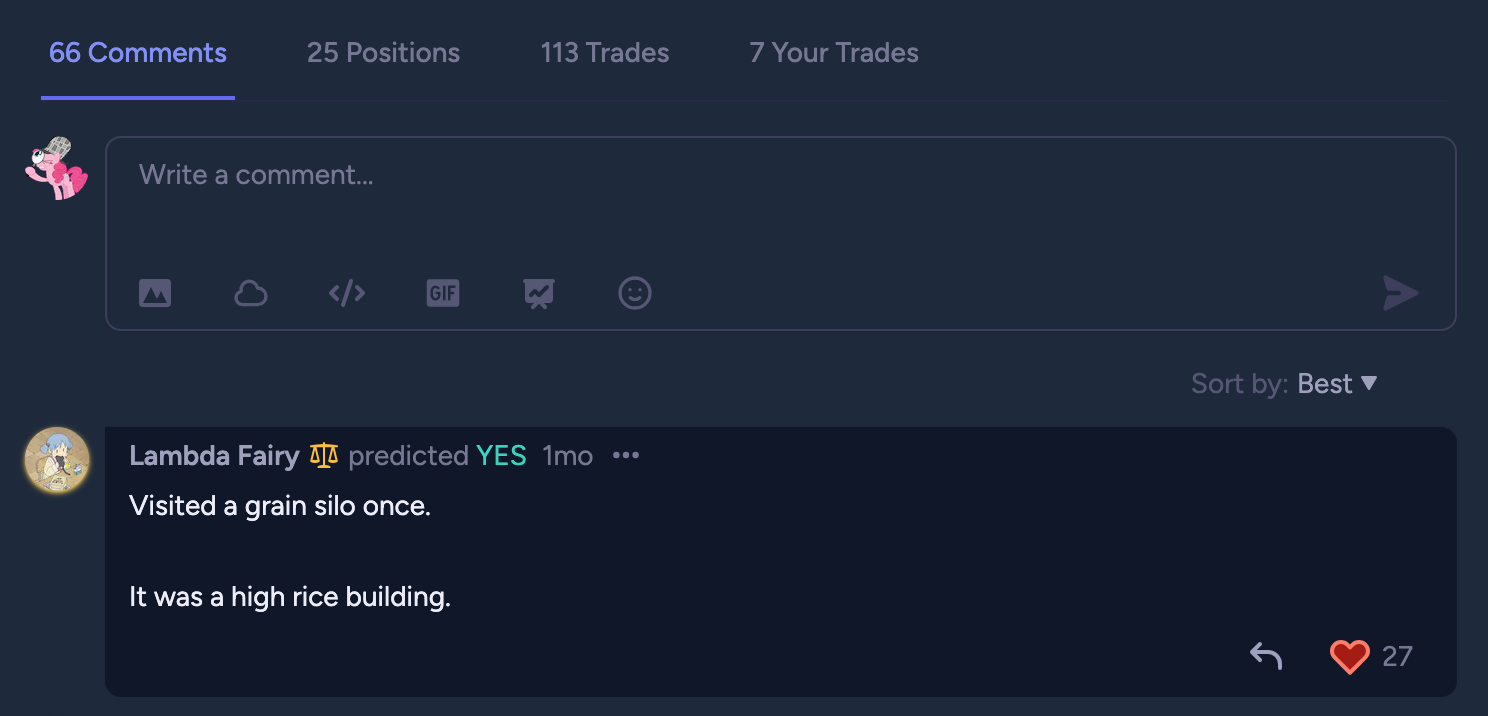Reply to Lambda Fairy's comment
1488x716 pixels.
coord(1266,656)
